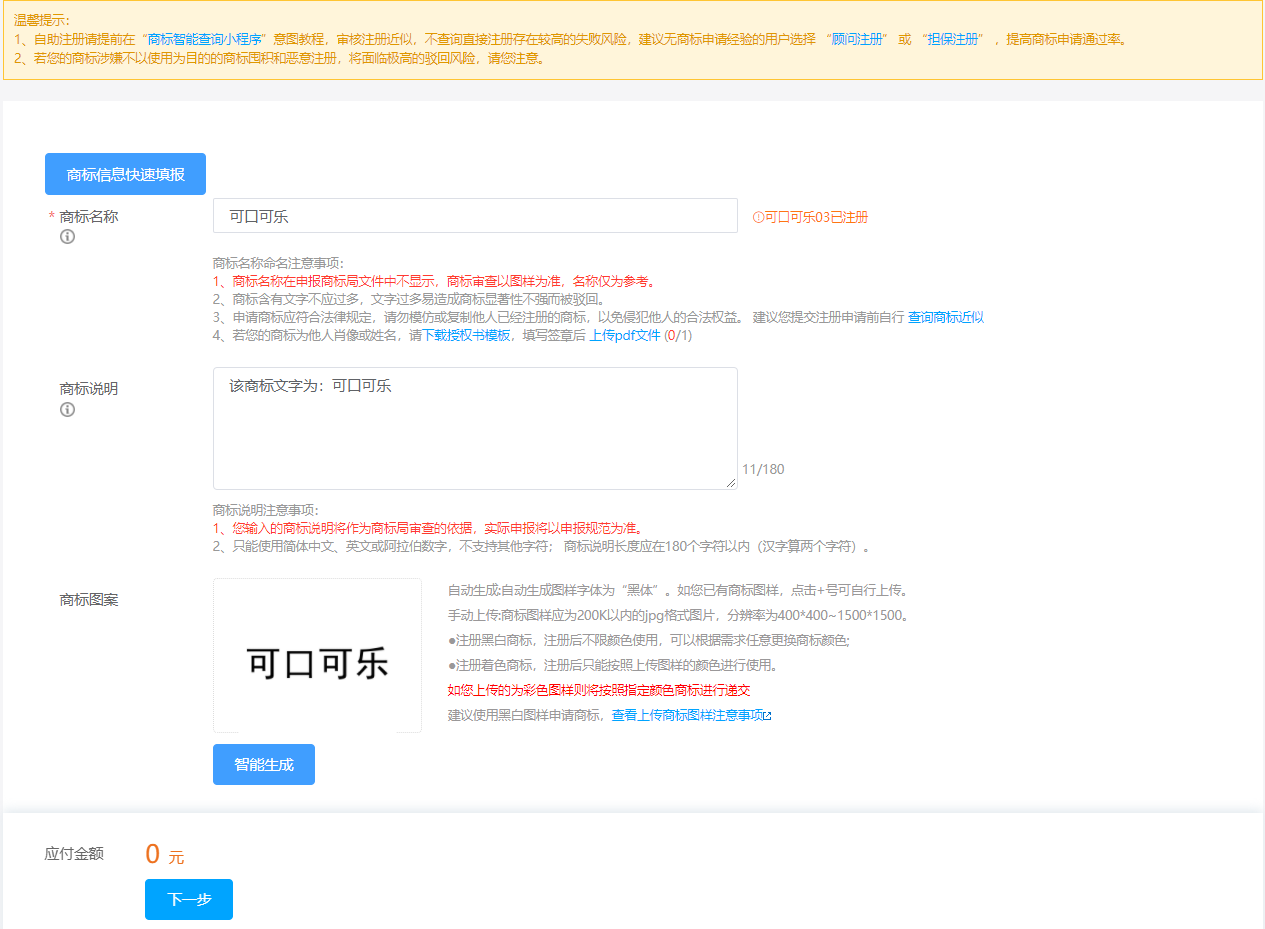Viewport: 1265px width, 929px height.
Task: Click the info icon under 商标名称
Action: pyautogui.click(x=68, y=237)
